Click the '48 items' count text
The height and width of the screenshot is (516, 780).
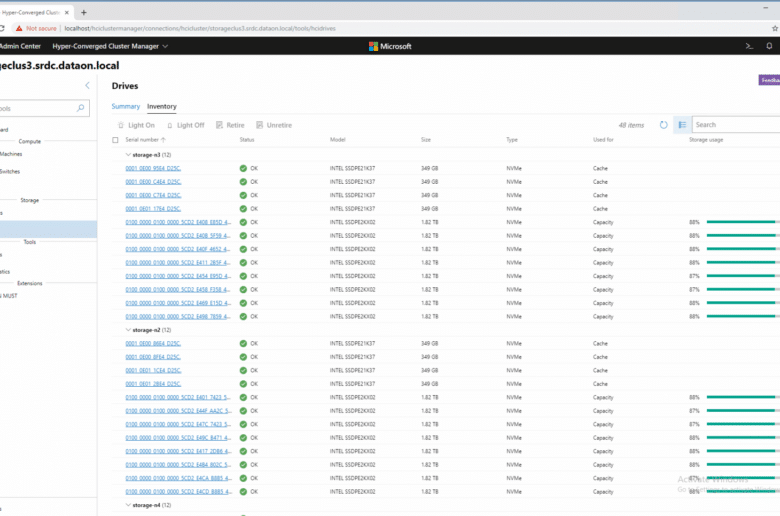(631, 125)
